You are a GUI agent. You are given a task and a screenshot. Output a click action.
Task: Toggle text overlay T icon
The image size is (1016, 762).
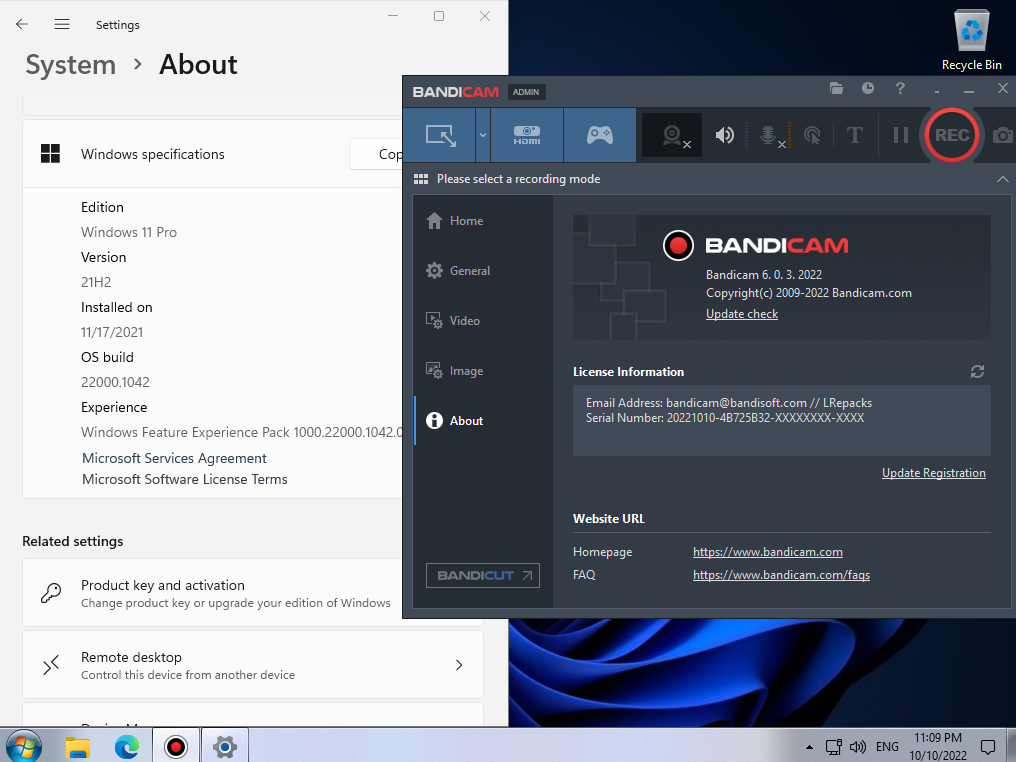(855, 135)
